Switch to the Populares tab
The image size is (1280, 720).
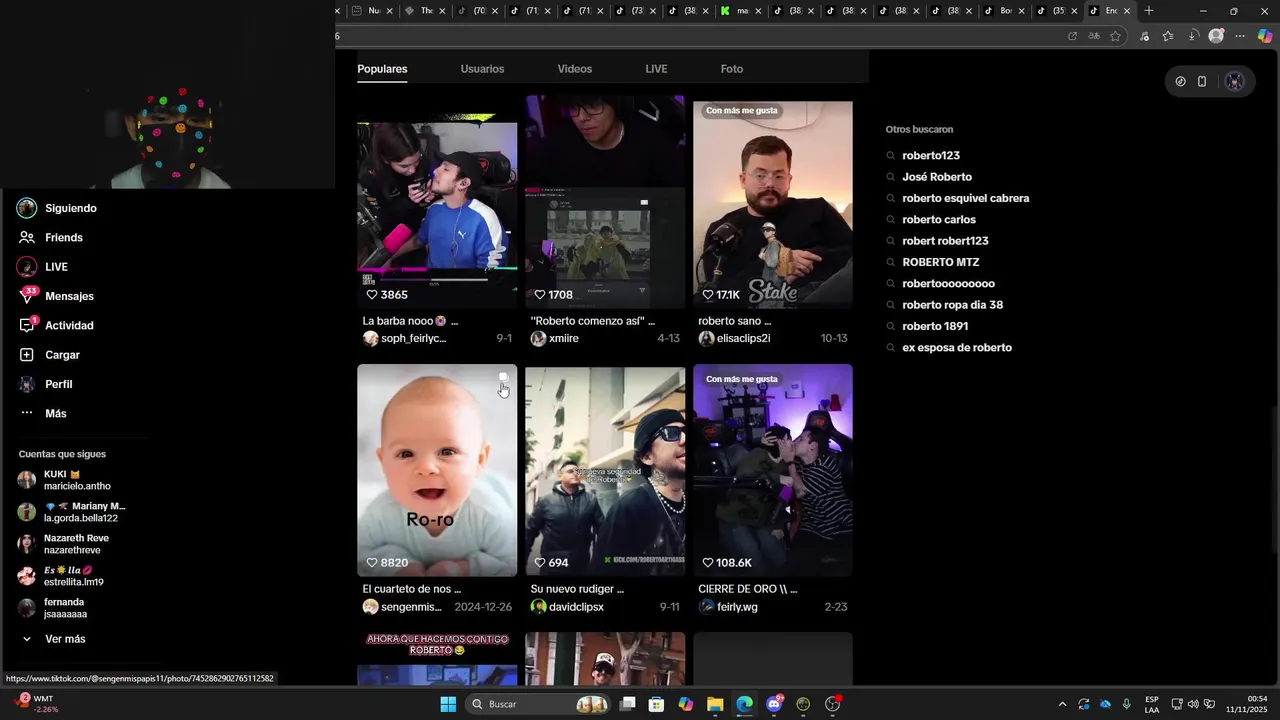(x=382, y=69)
